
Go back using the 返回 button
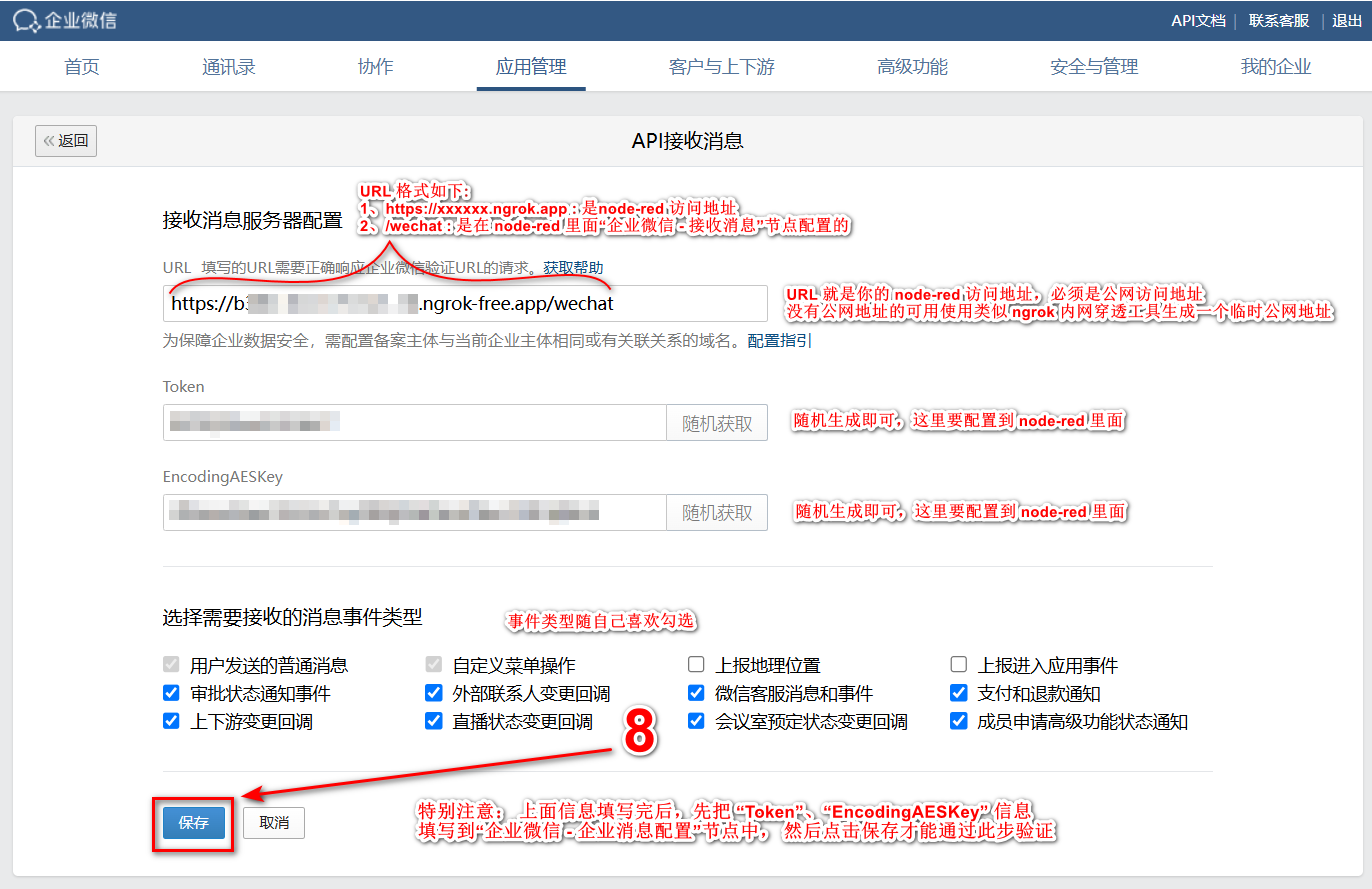[x=66, y=141]
